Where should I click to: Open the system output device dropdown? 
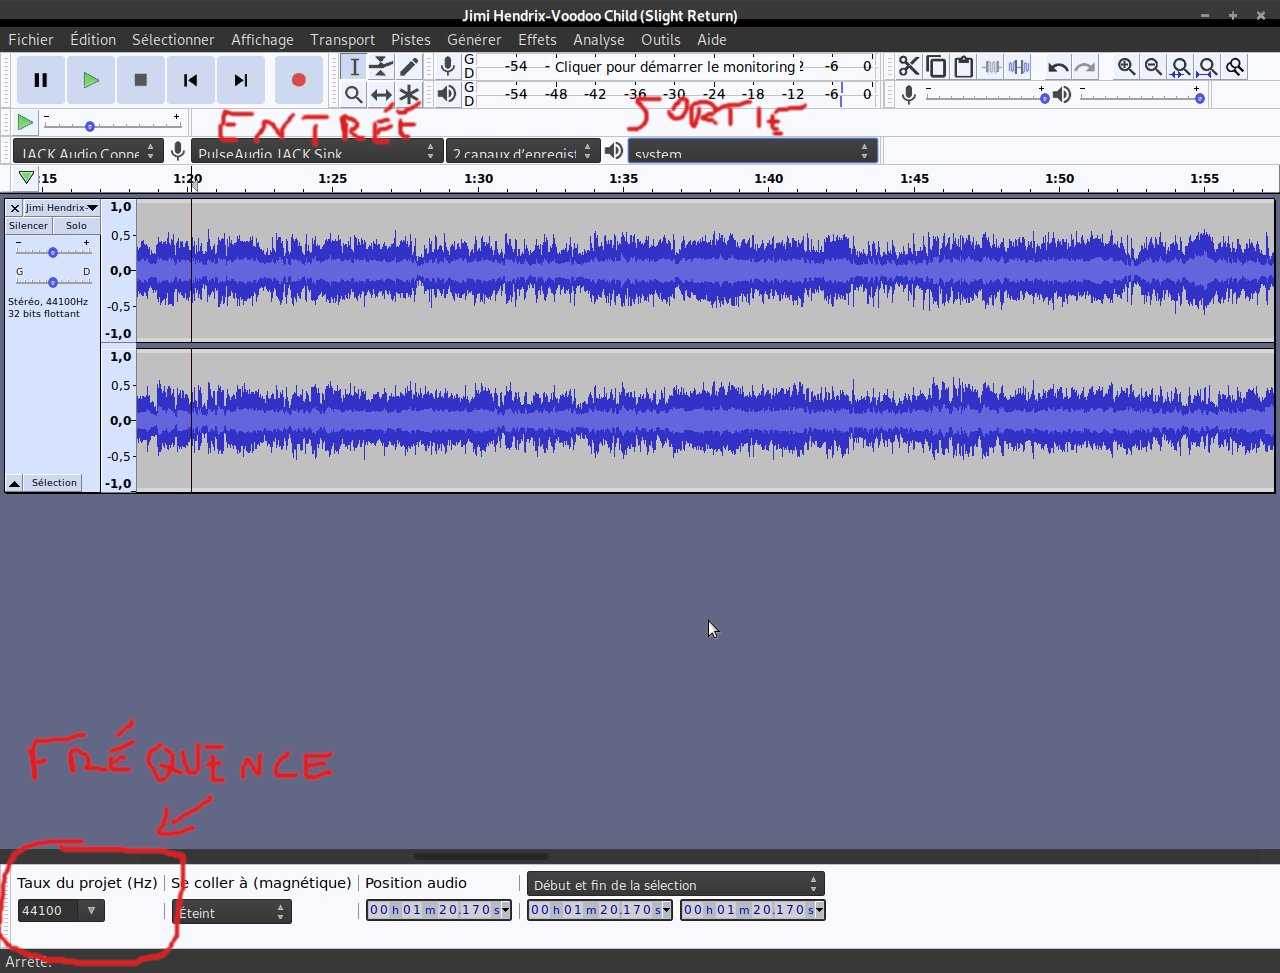tap(753, 151)
